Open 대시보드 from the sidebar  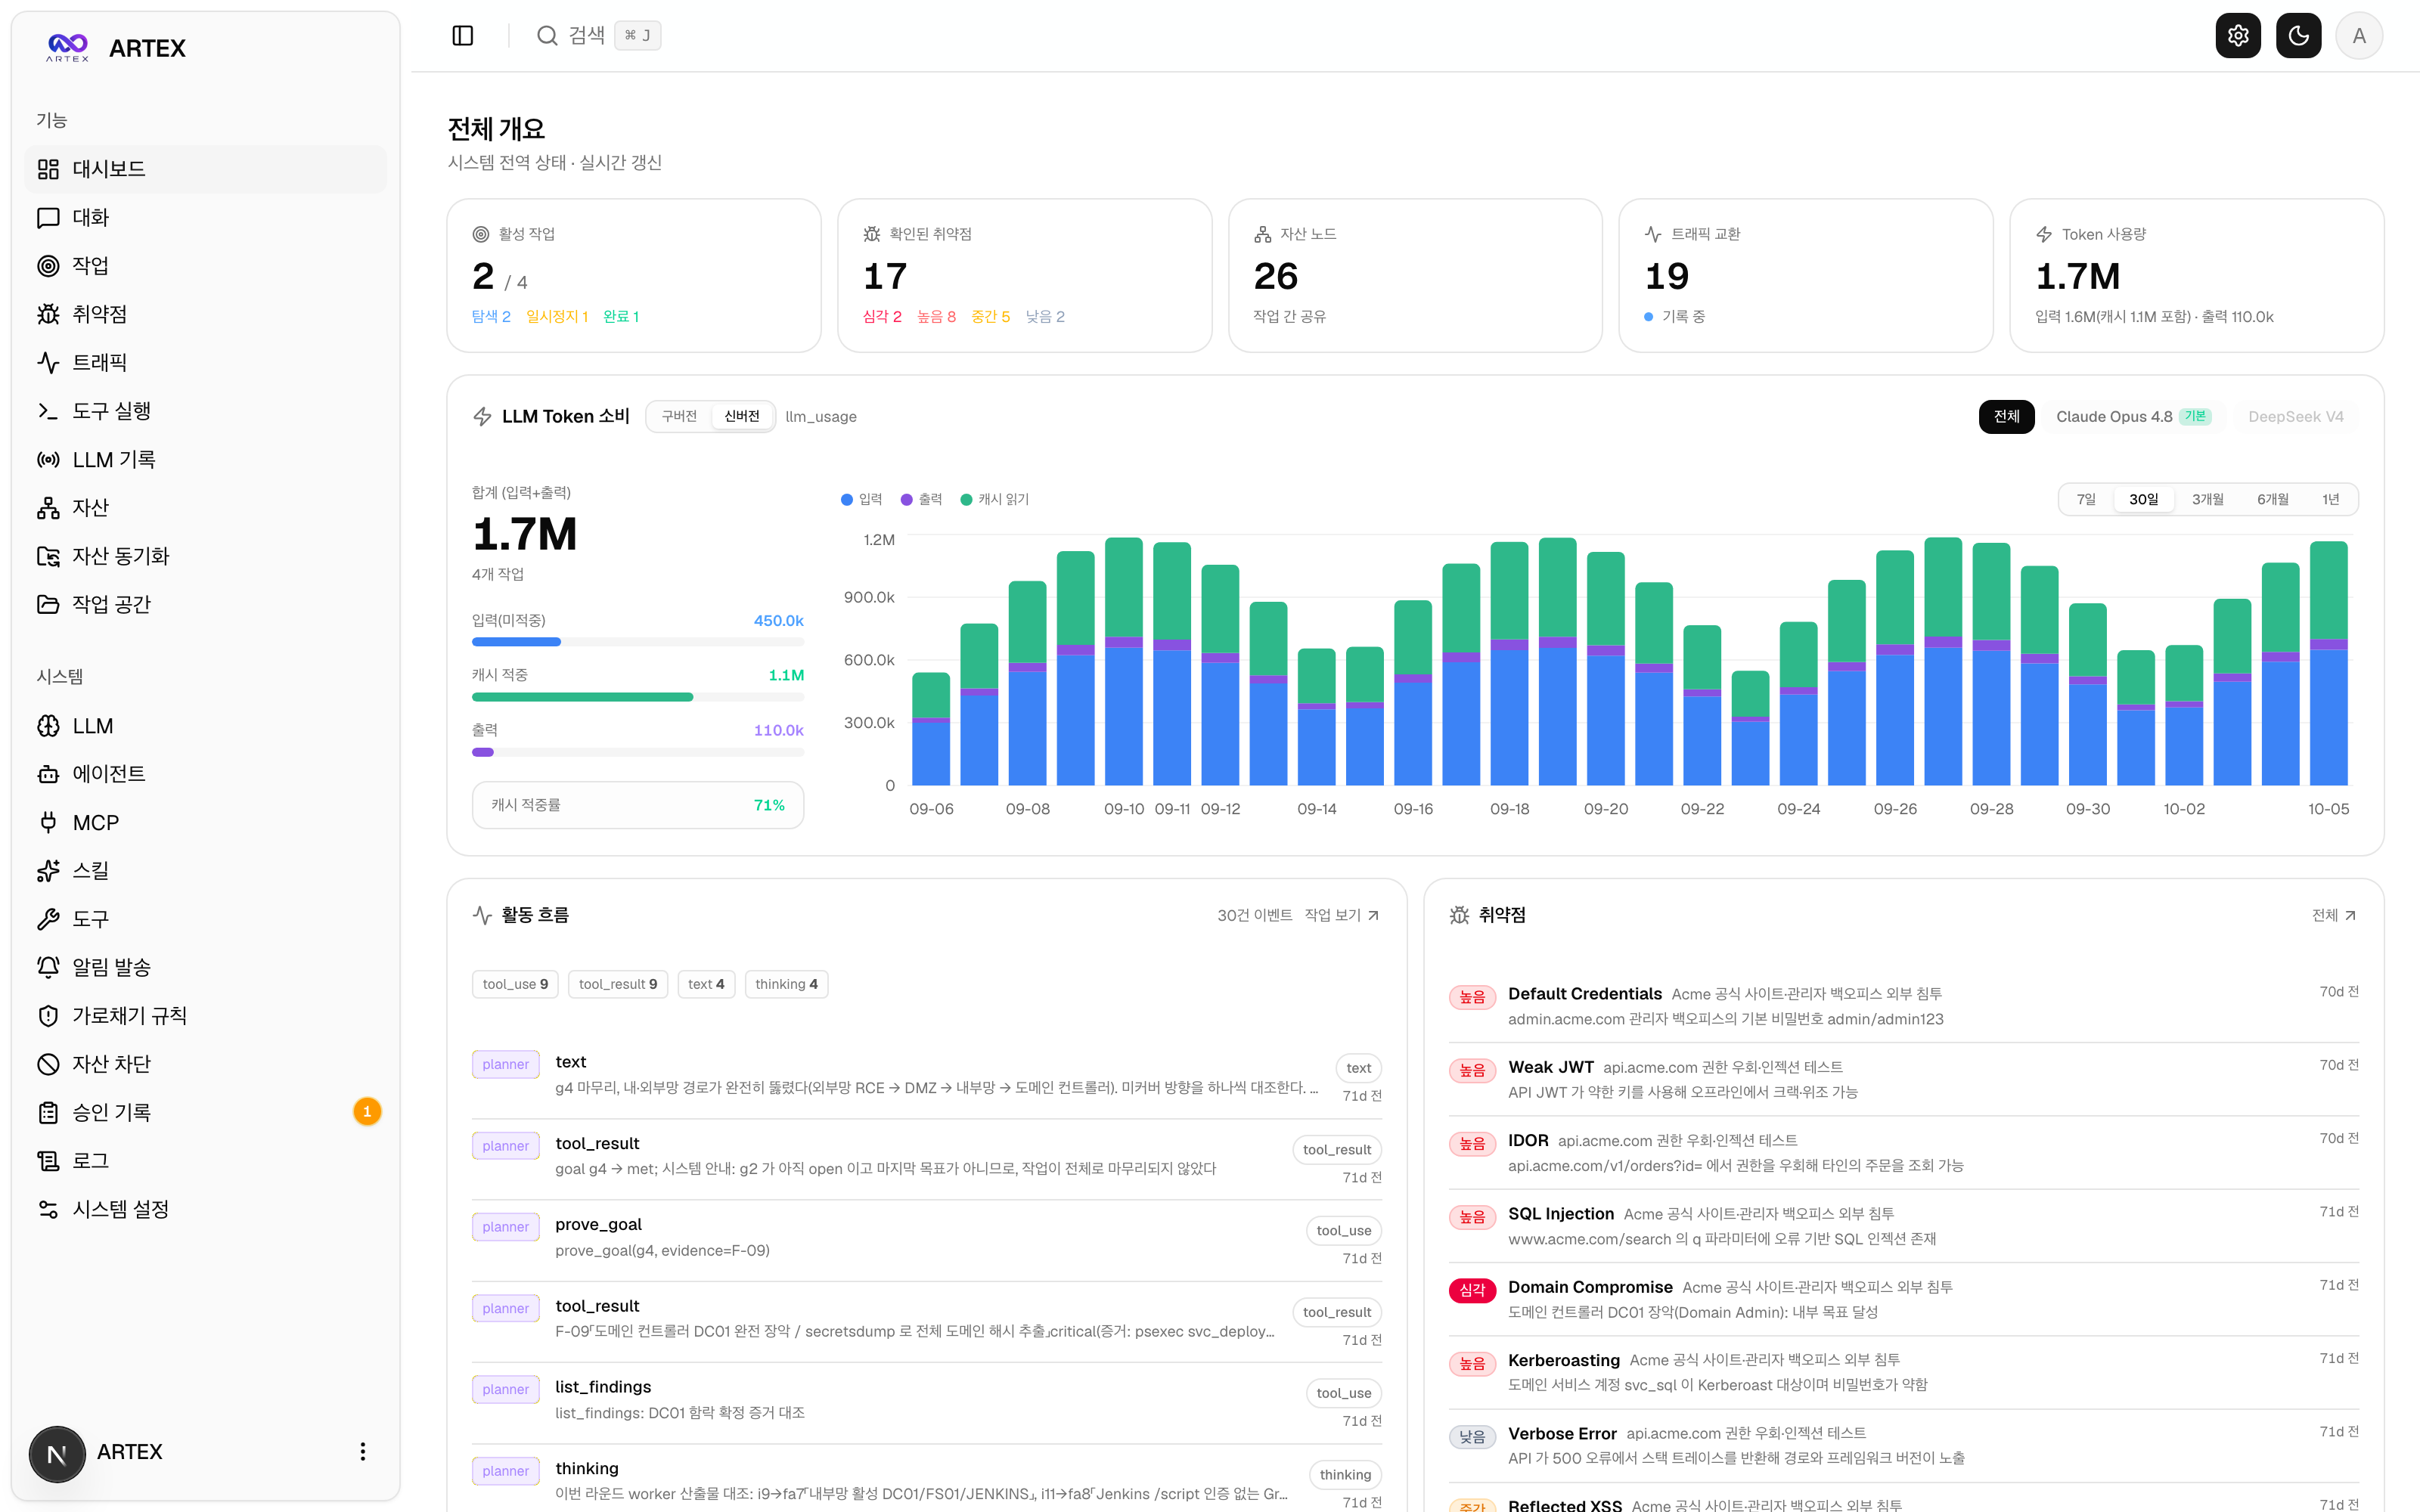[x=205, y=169]
